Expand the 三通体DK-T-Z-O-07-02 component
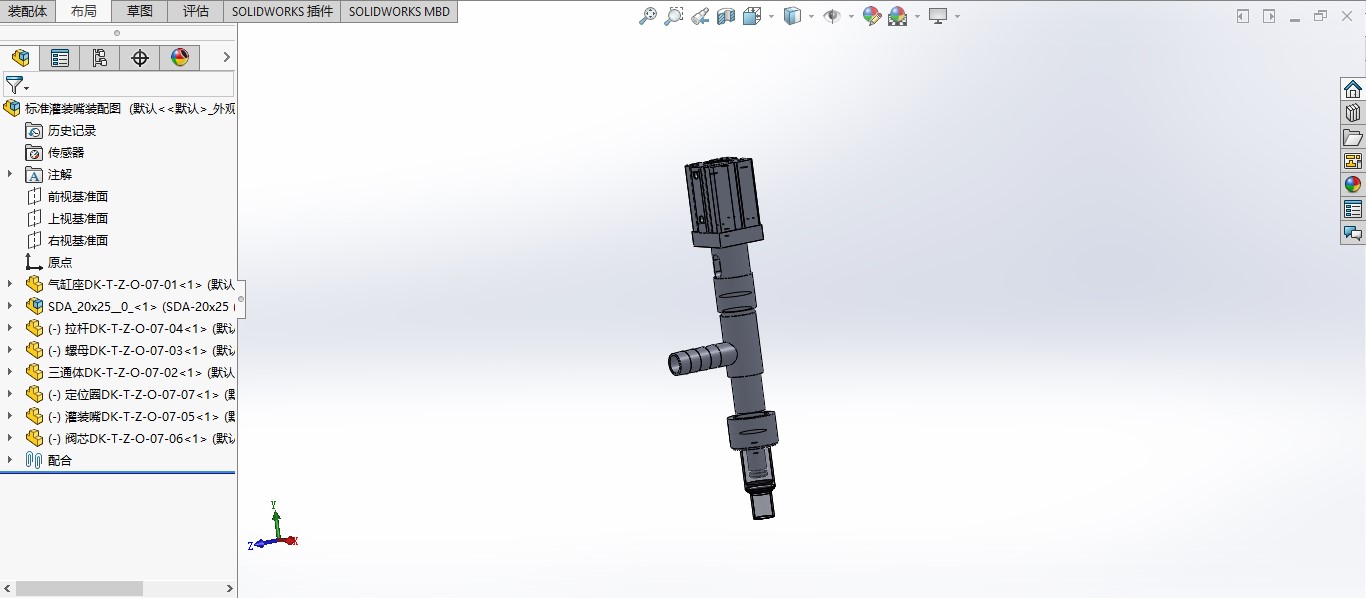 pyautogui.click(x=10, y=372)
